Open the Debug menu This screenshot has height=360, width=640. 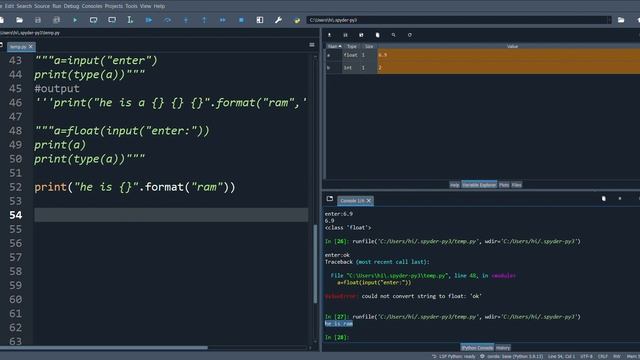pyautogui.click(x=71, y=6)
